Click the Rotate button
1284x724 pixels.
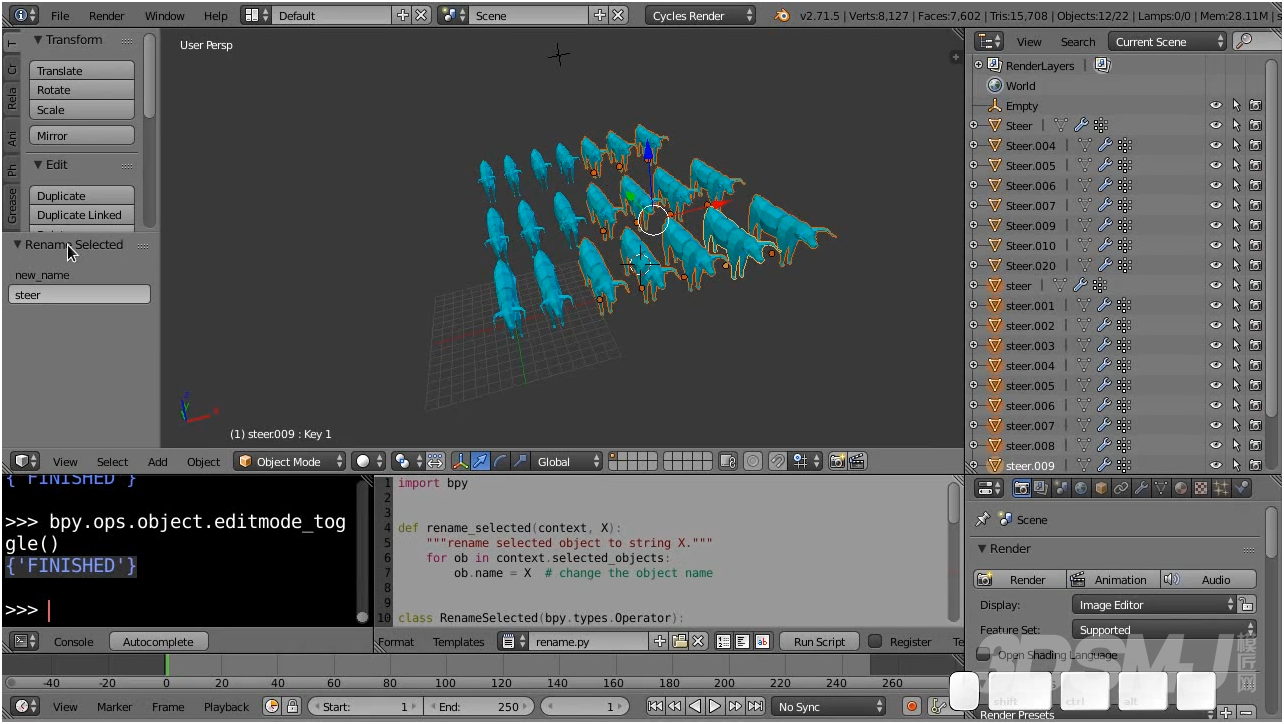82,90
